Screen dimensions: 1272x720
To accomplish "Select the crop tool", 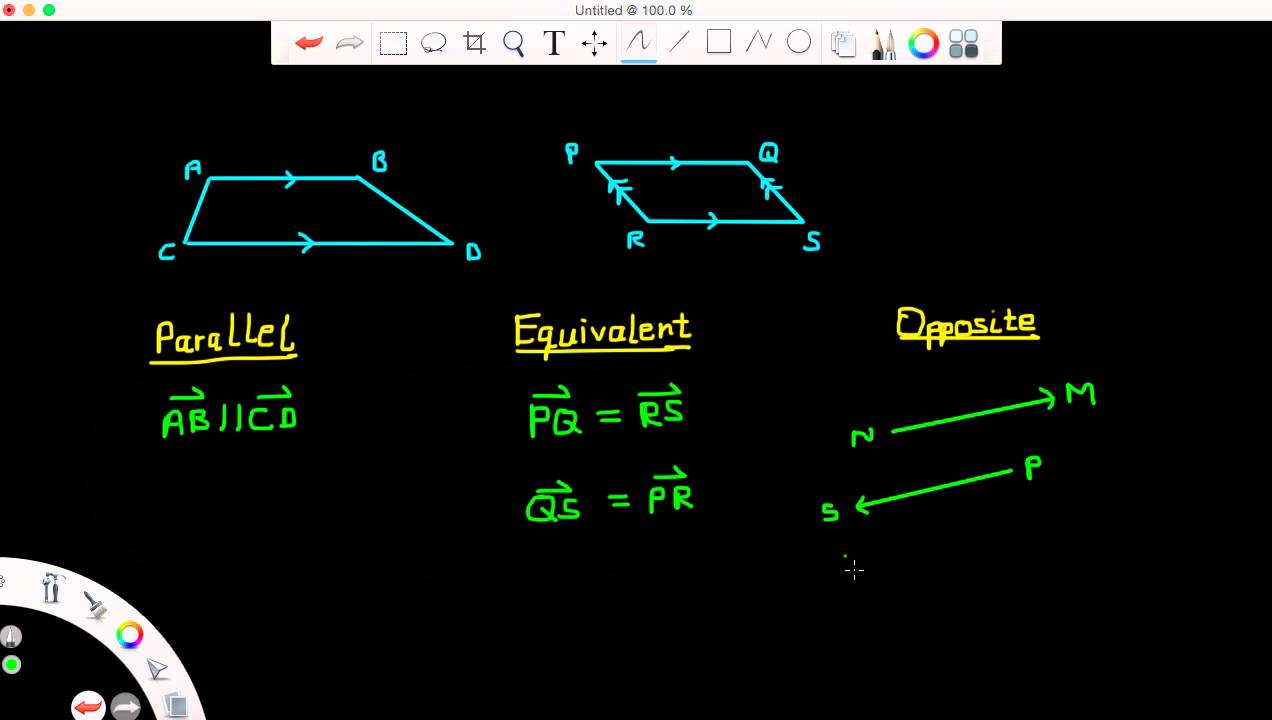I will point(474,42).
